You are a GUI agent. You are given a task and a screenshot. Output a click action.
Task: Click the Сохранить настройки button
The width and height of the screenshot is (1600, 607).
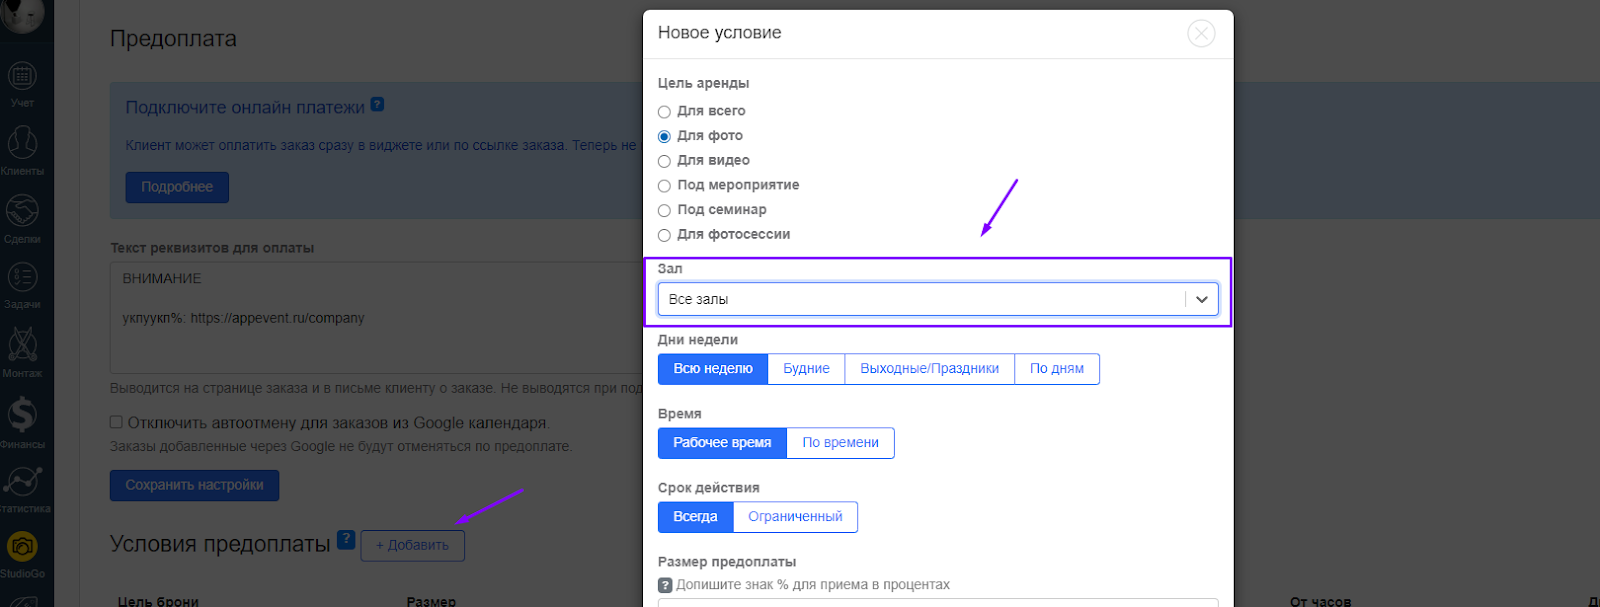(x=194, y=485)
